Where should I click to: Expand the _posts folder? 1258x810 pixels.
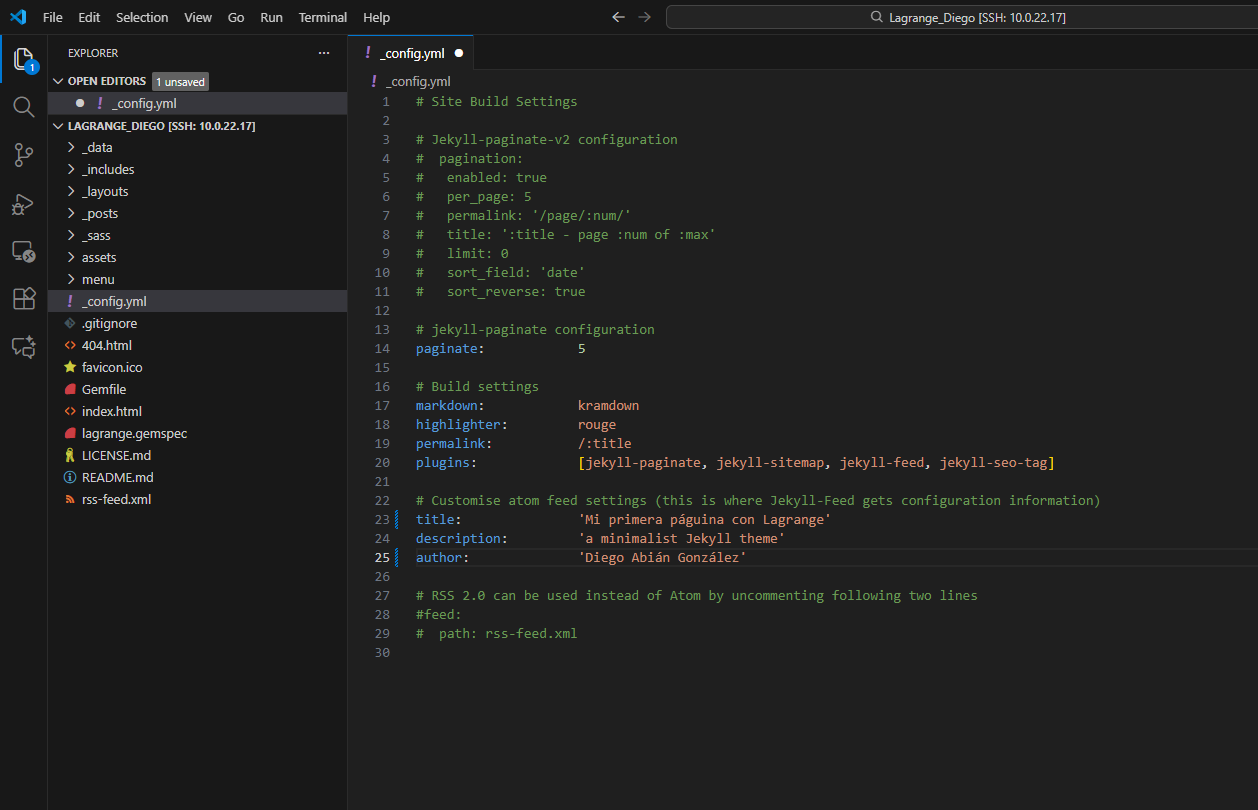99,213
